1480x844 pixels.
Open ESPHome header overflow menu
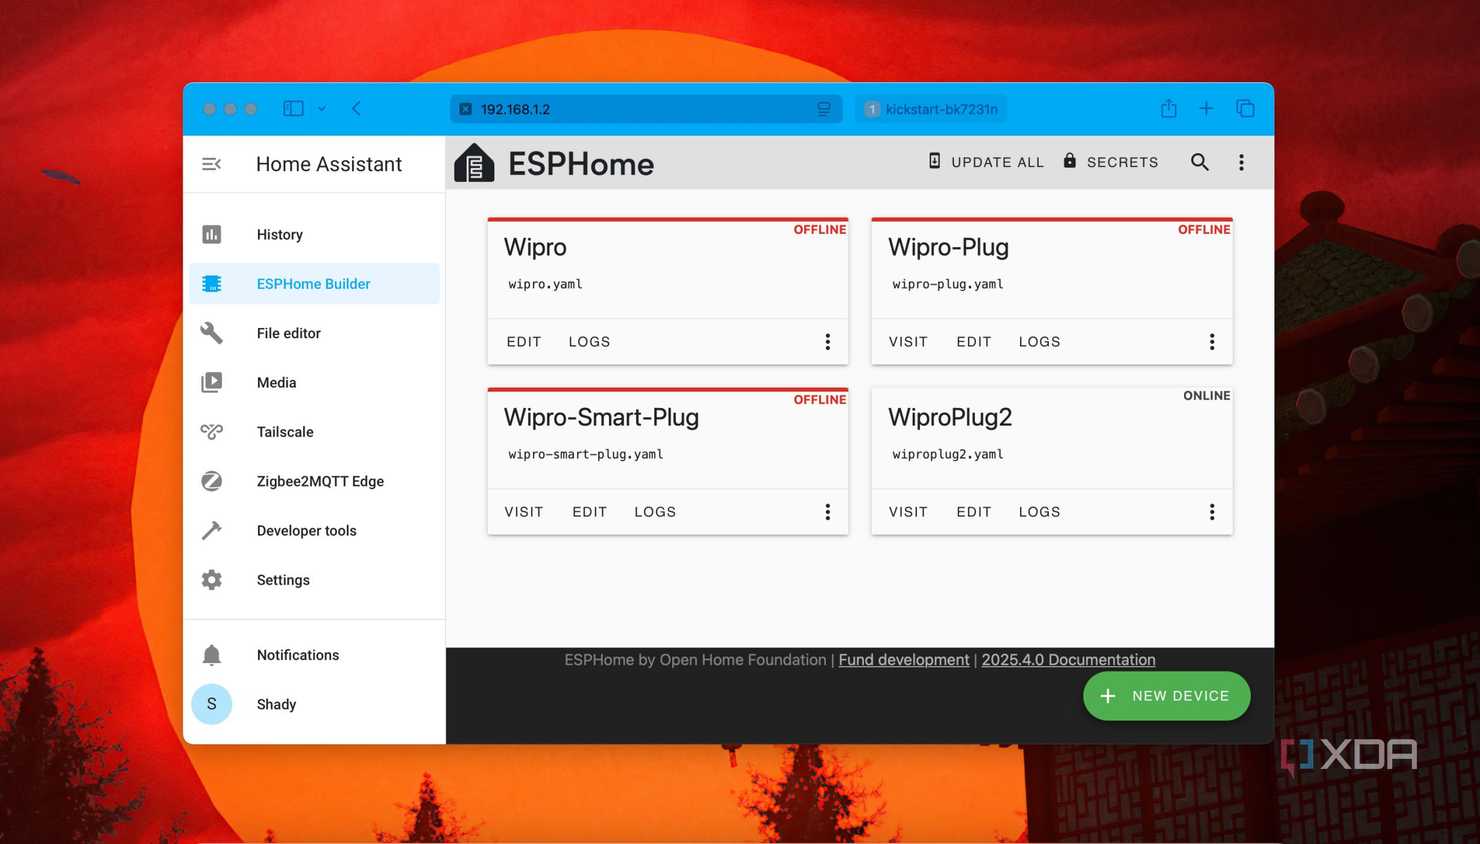(1242, 162)
